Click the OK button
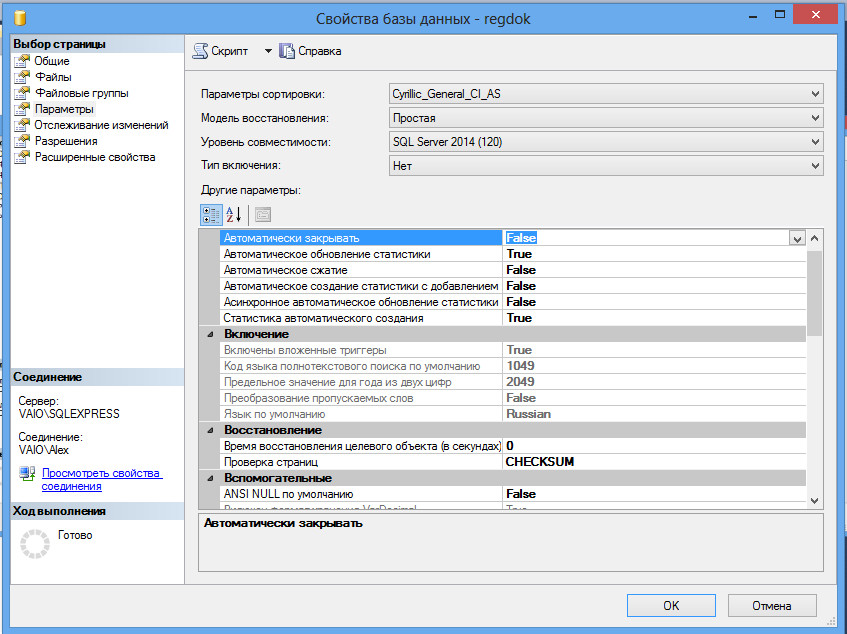Viewport: 847px width, 634px height. click(x=671, y=605)
